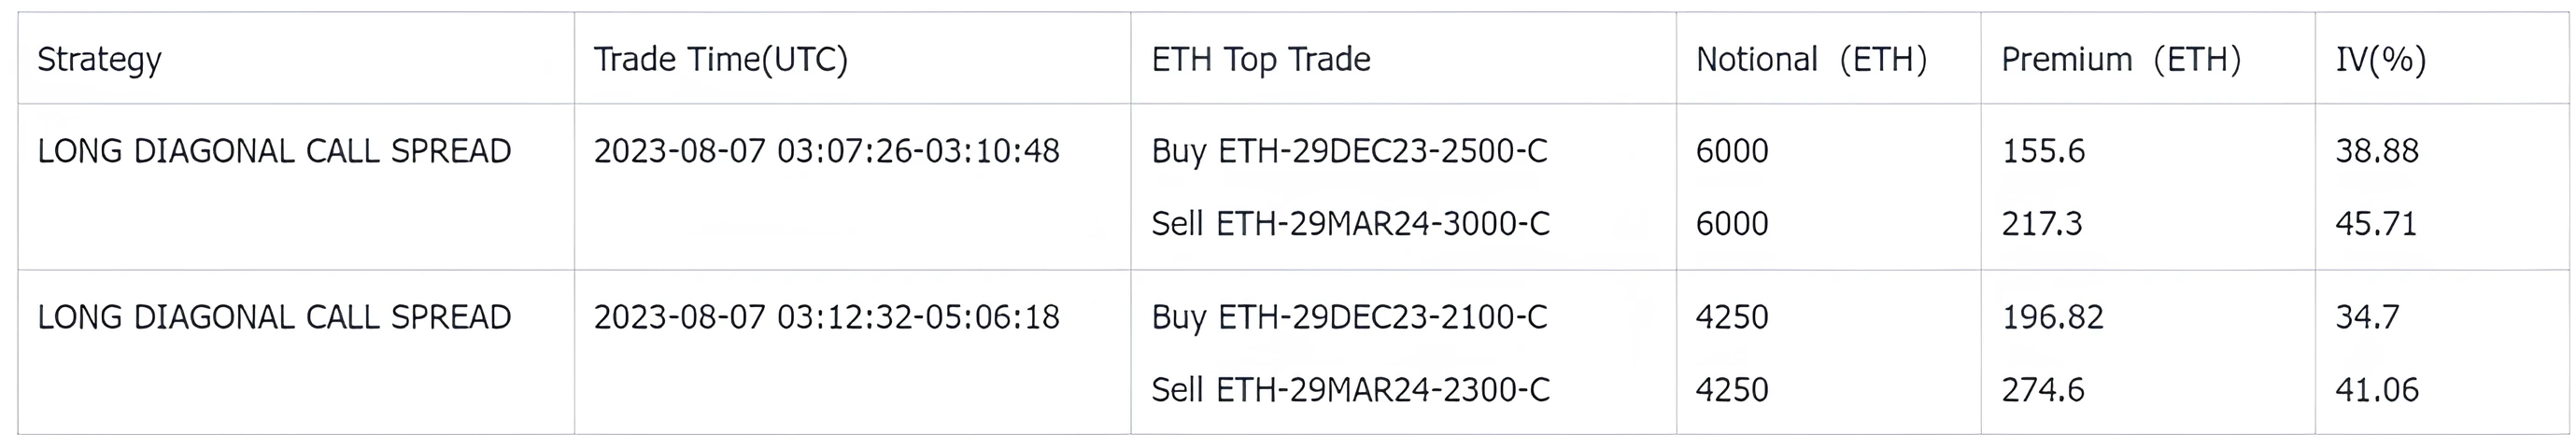Click the 196.82 premium value
2576x448 pixels.
point(2052,317)
